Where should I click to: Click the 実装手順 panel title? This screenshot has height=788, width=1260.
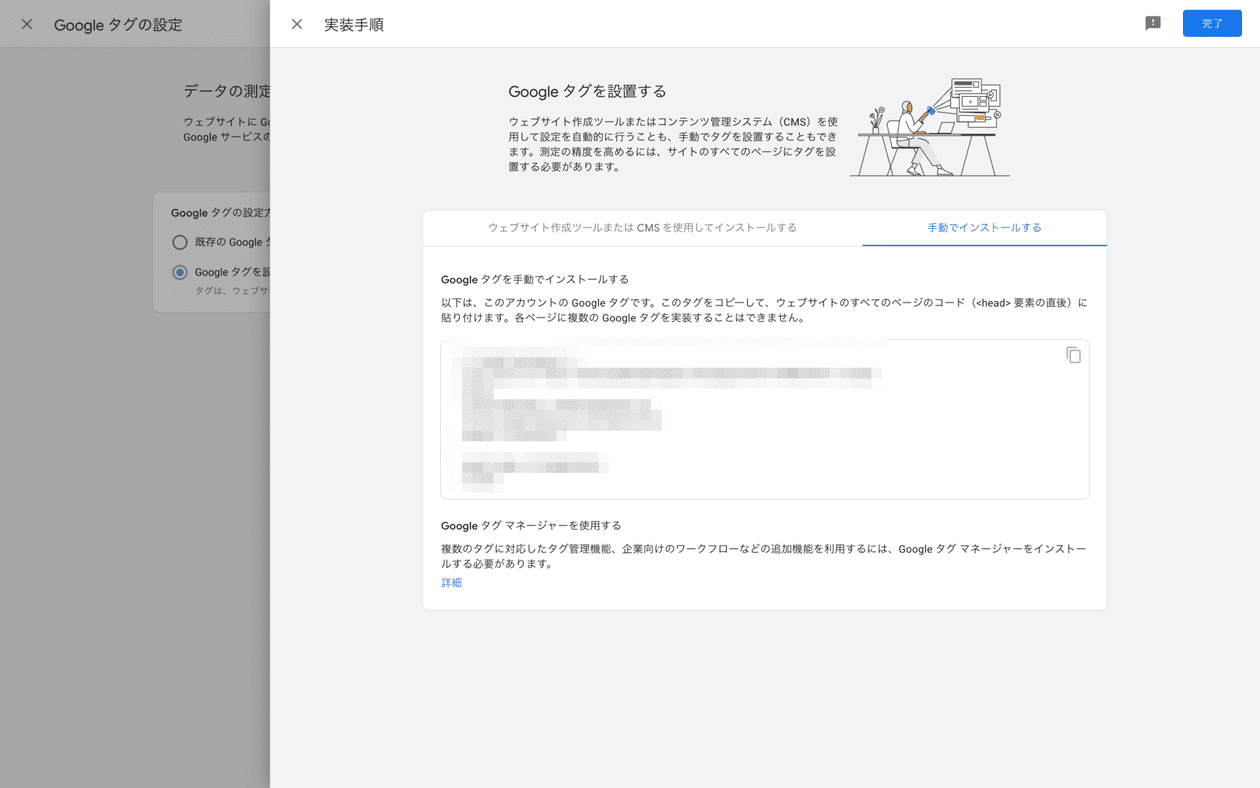pyautogui.click(x=354, y=24)
